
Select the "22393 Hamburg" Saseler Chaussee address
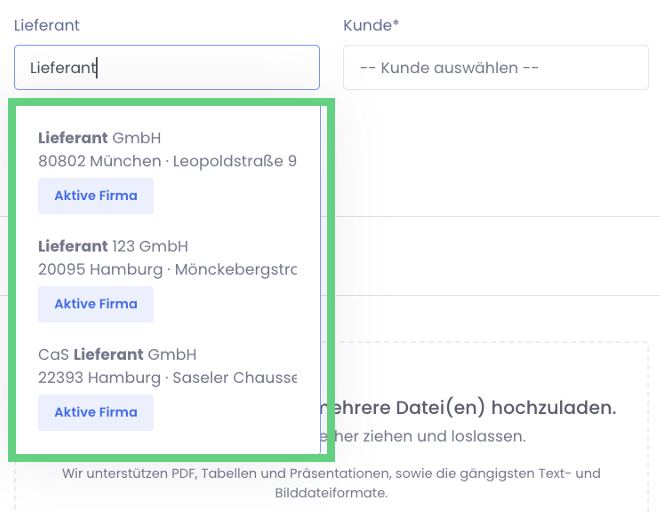pyautogui.click(x=167, y=378)
